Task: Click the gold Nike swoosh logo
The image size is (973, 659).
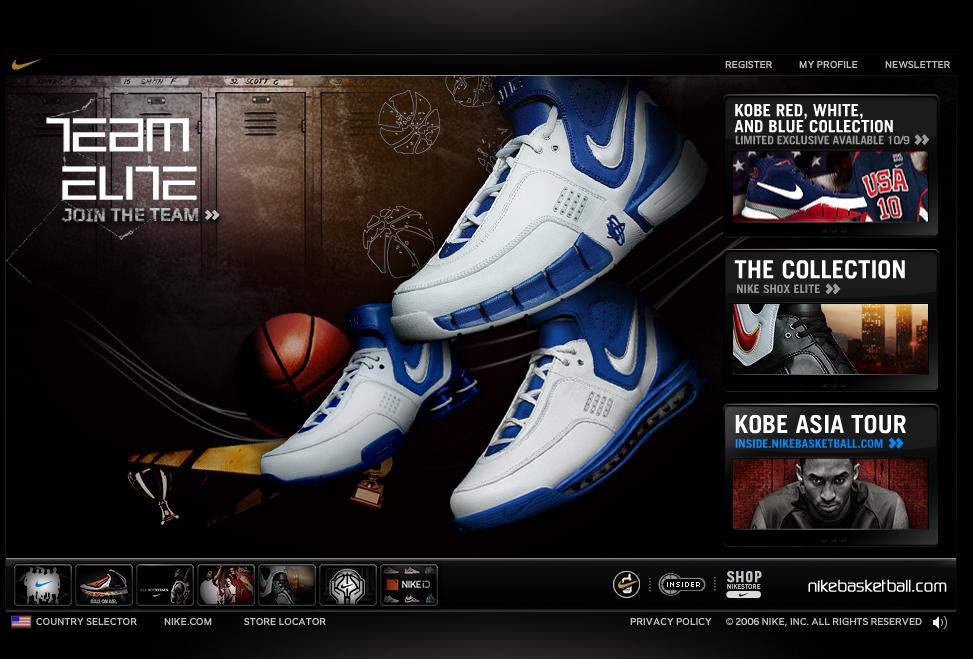Action: coord(25,64)
